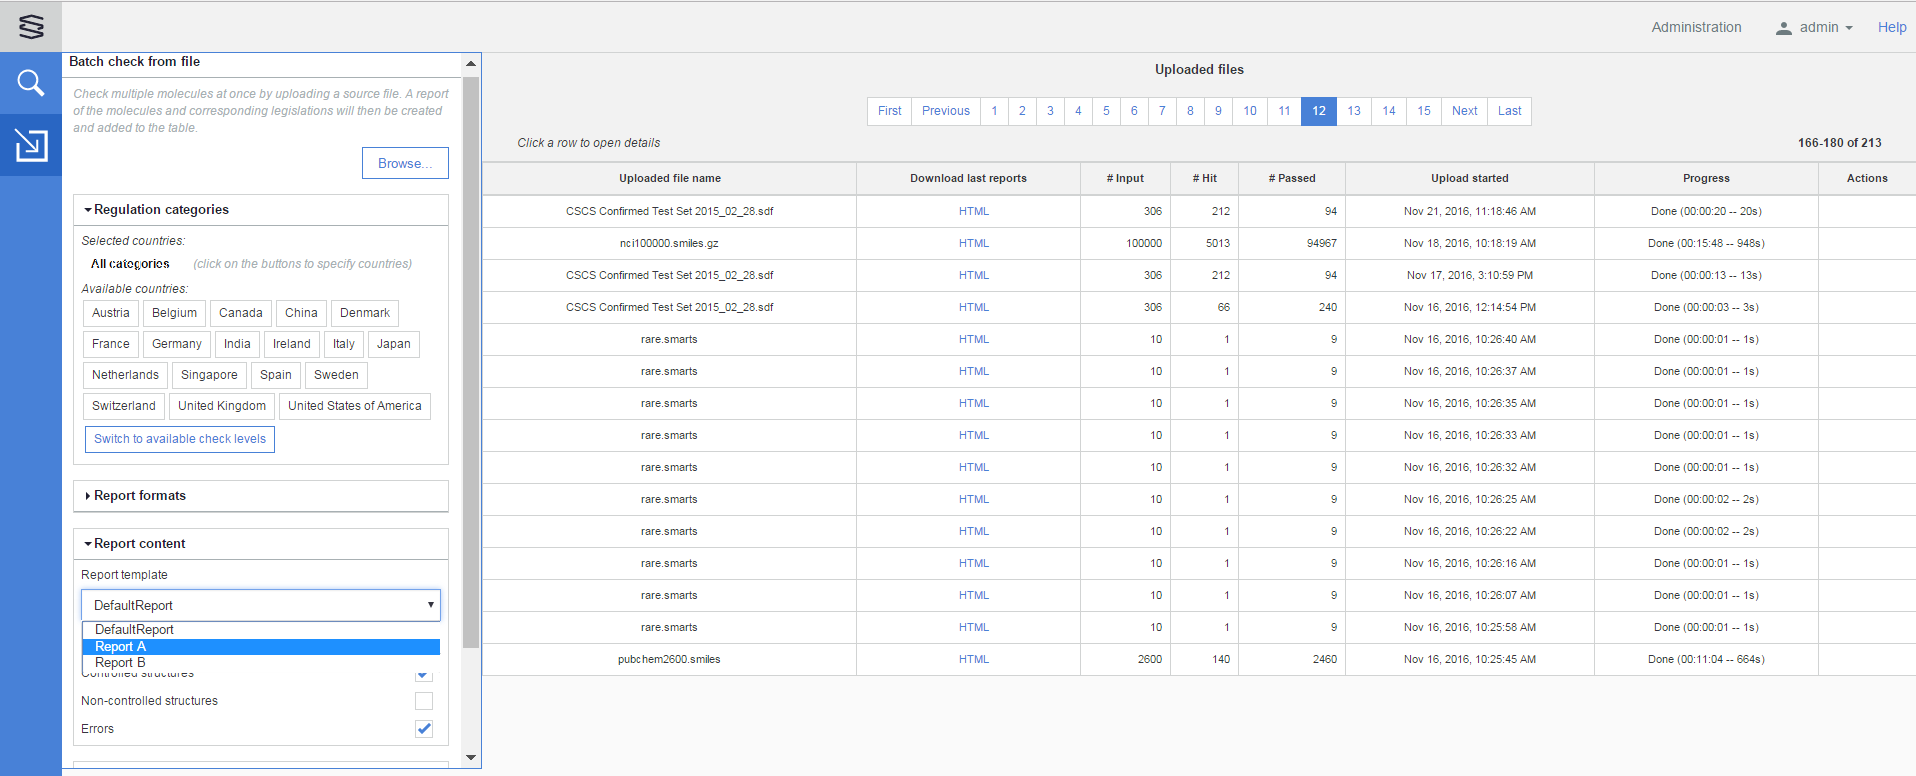Click the app logo in top-left corner
This screenshot has height=776, width=1916.
click(x=31, y=26)
